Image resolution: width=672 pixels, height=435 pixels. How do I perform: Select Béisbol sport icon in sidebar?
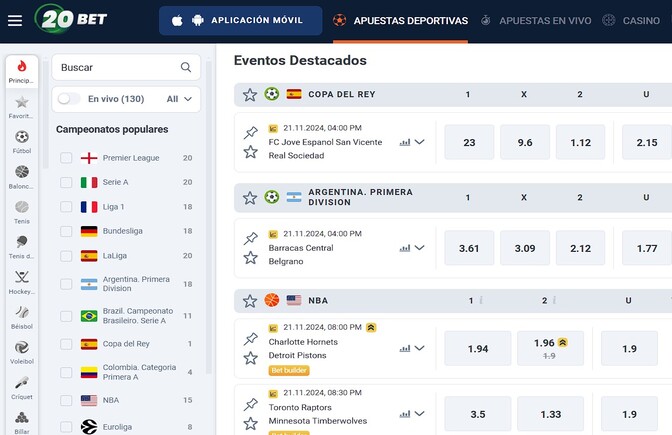pos(22,318)
